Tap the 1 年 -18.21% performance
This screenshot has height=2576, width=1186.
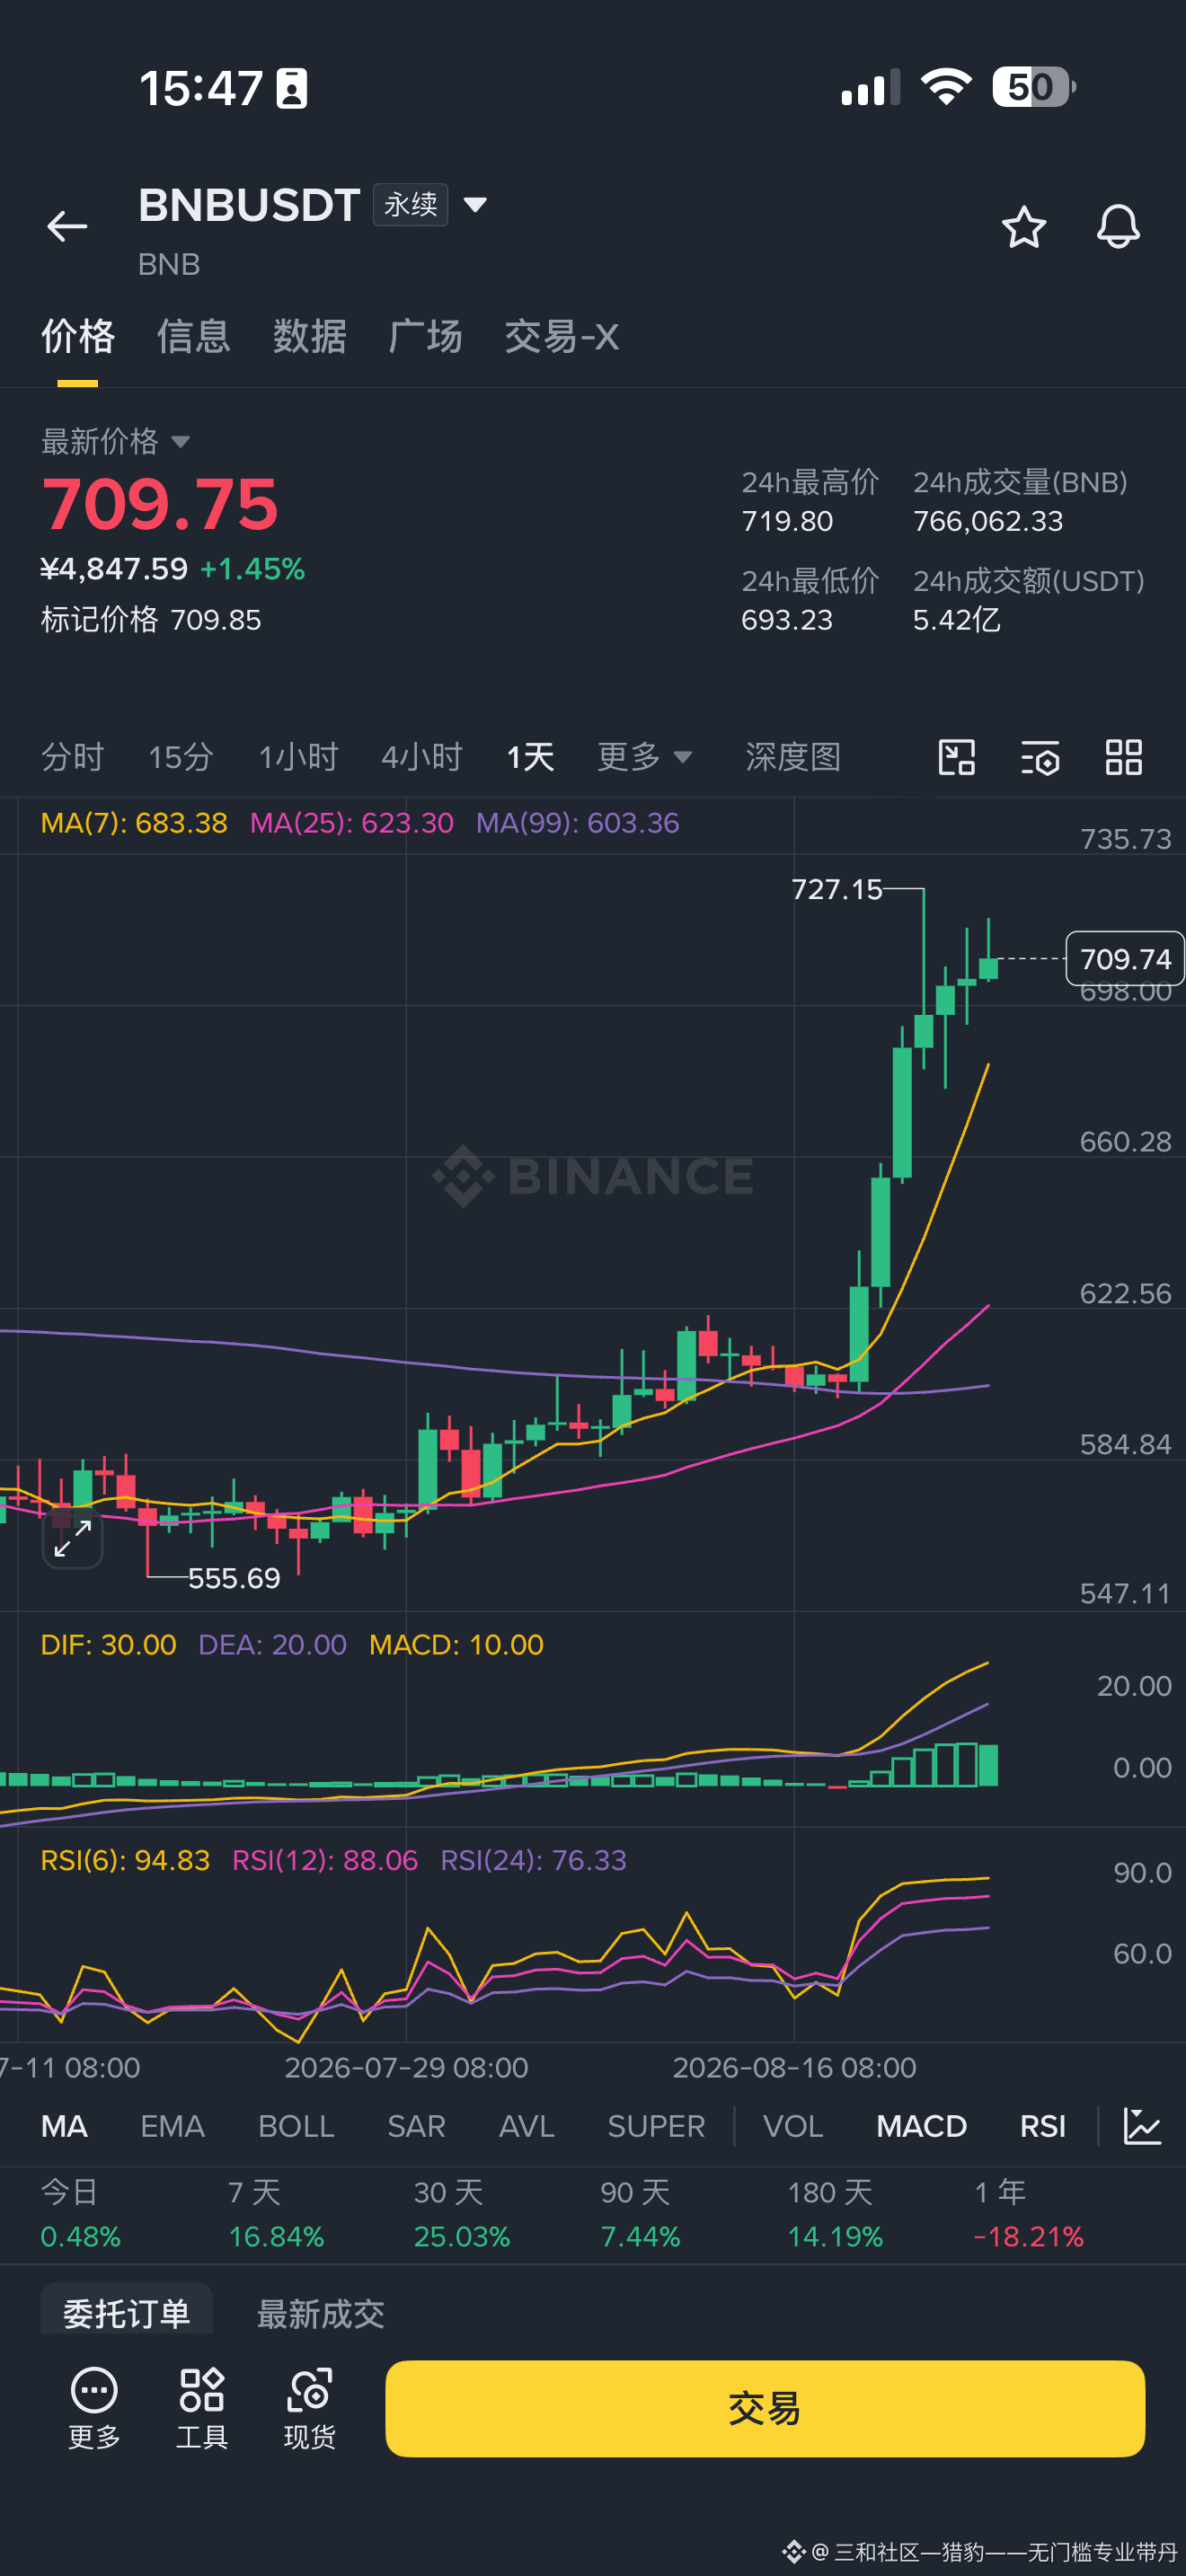tap(1029, 2214)
